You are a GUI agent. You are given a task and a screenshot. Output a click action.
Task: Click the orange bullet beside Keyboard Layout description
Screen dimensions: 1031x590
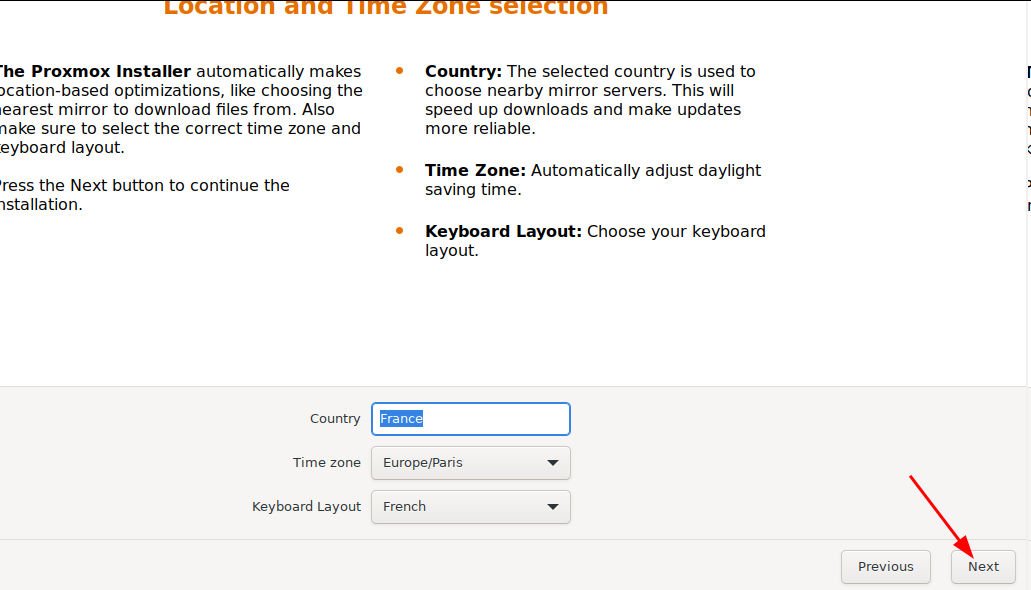[400, 231]
